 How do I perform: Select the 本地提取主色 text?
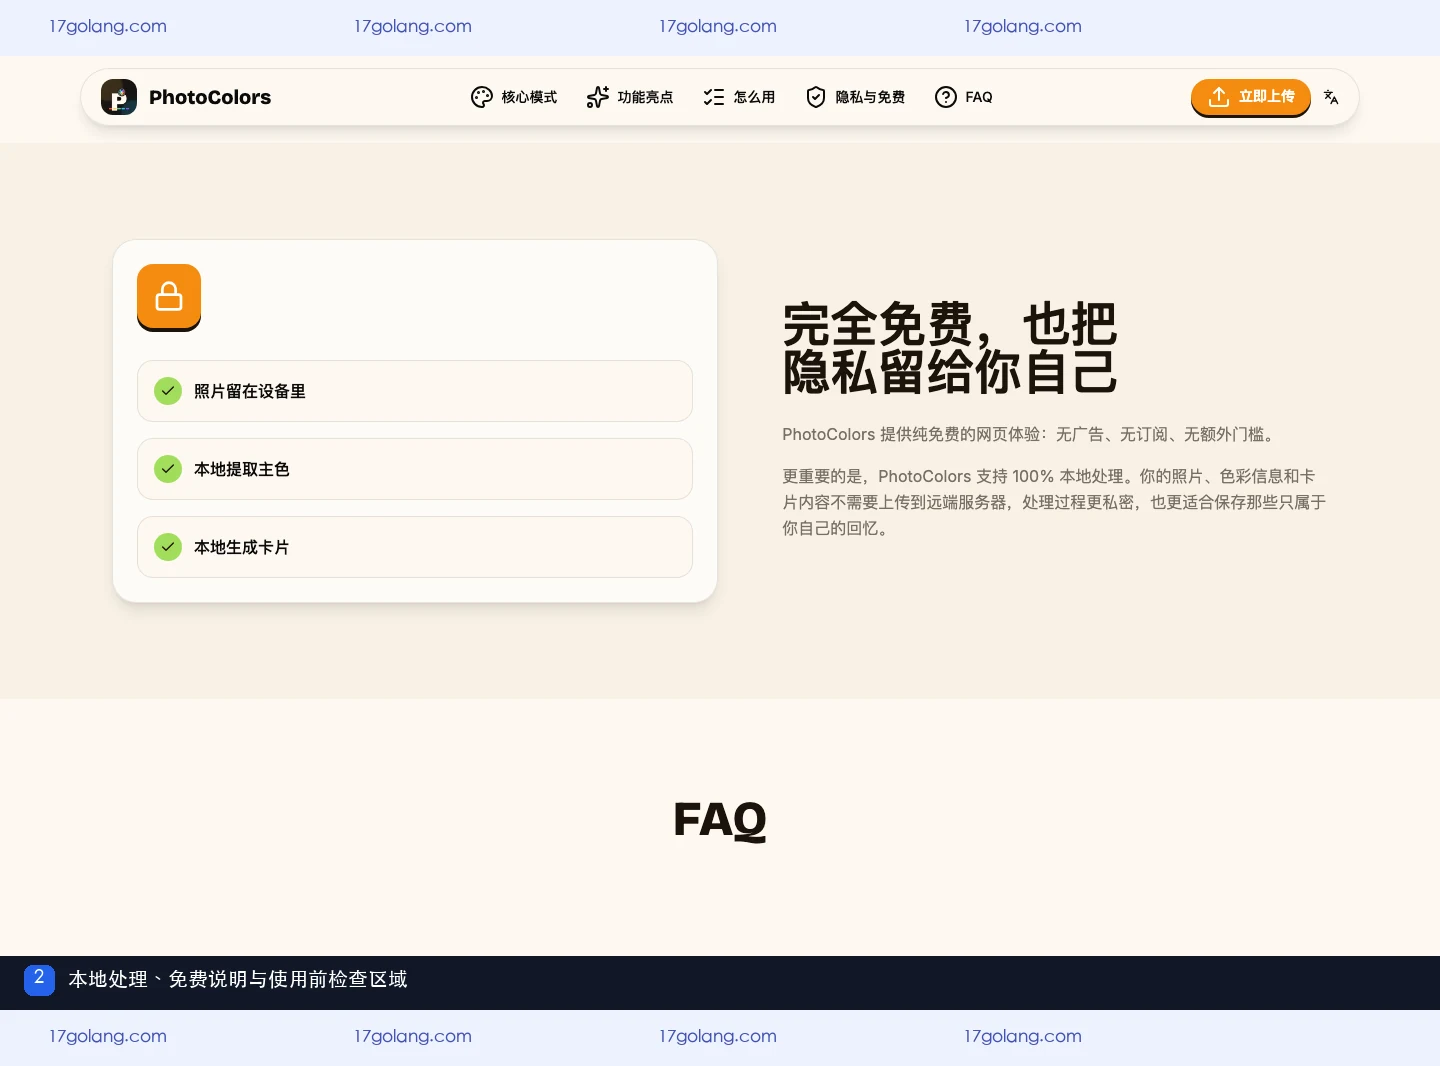(x=242, y=469)
